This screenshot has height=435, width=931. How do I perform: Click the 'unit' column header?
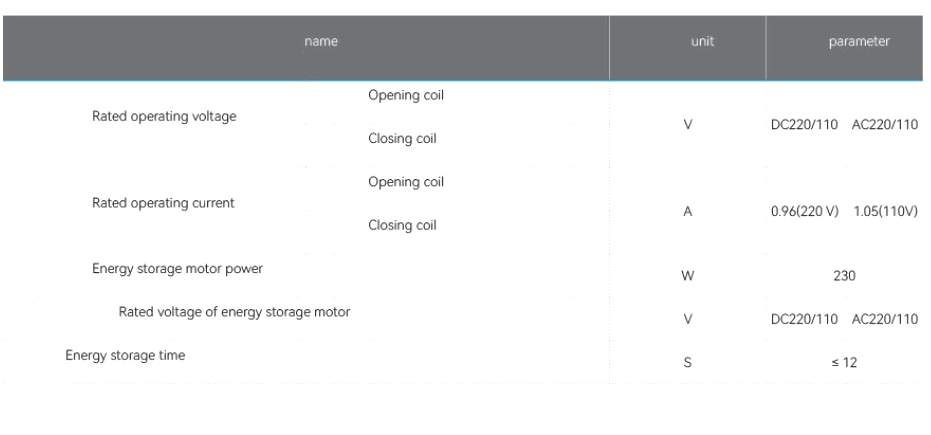[x=702, y=42]
